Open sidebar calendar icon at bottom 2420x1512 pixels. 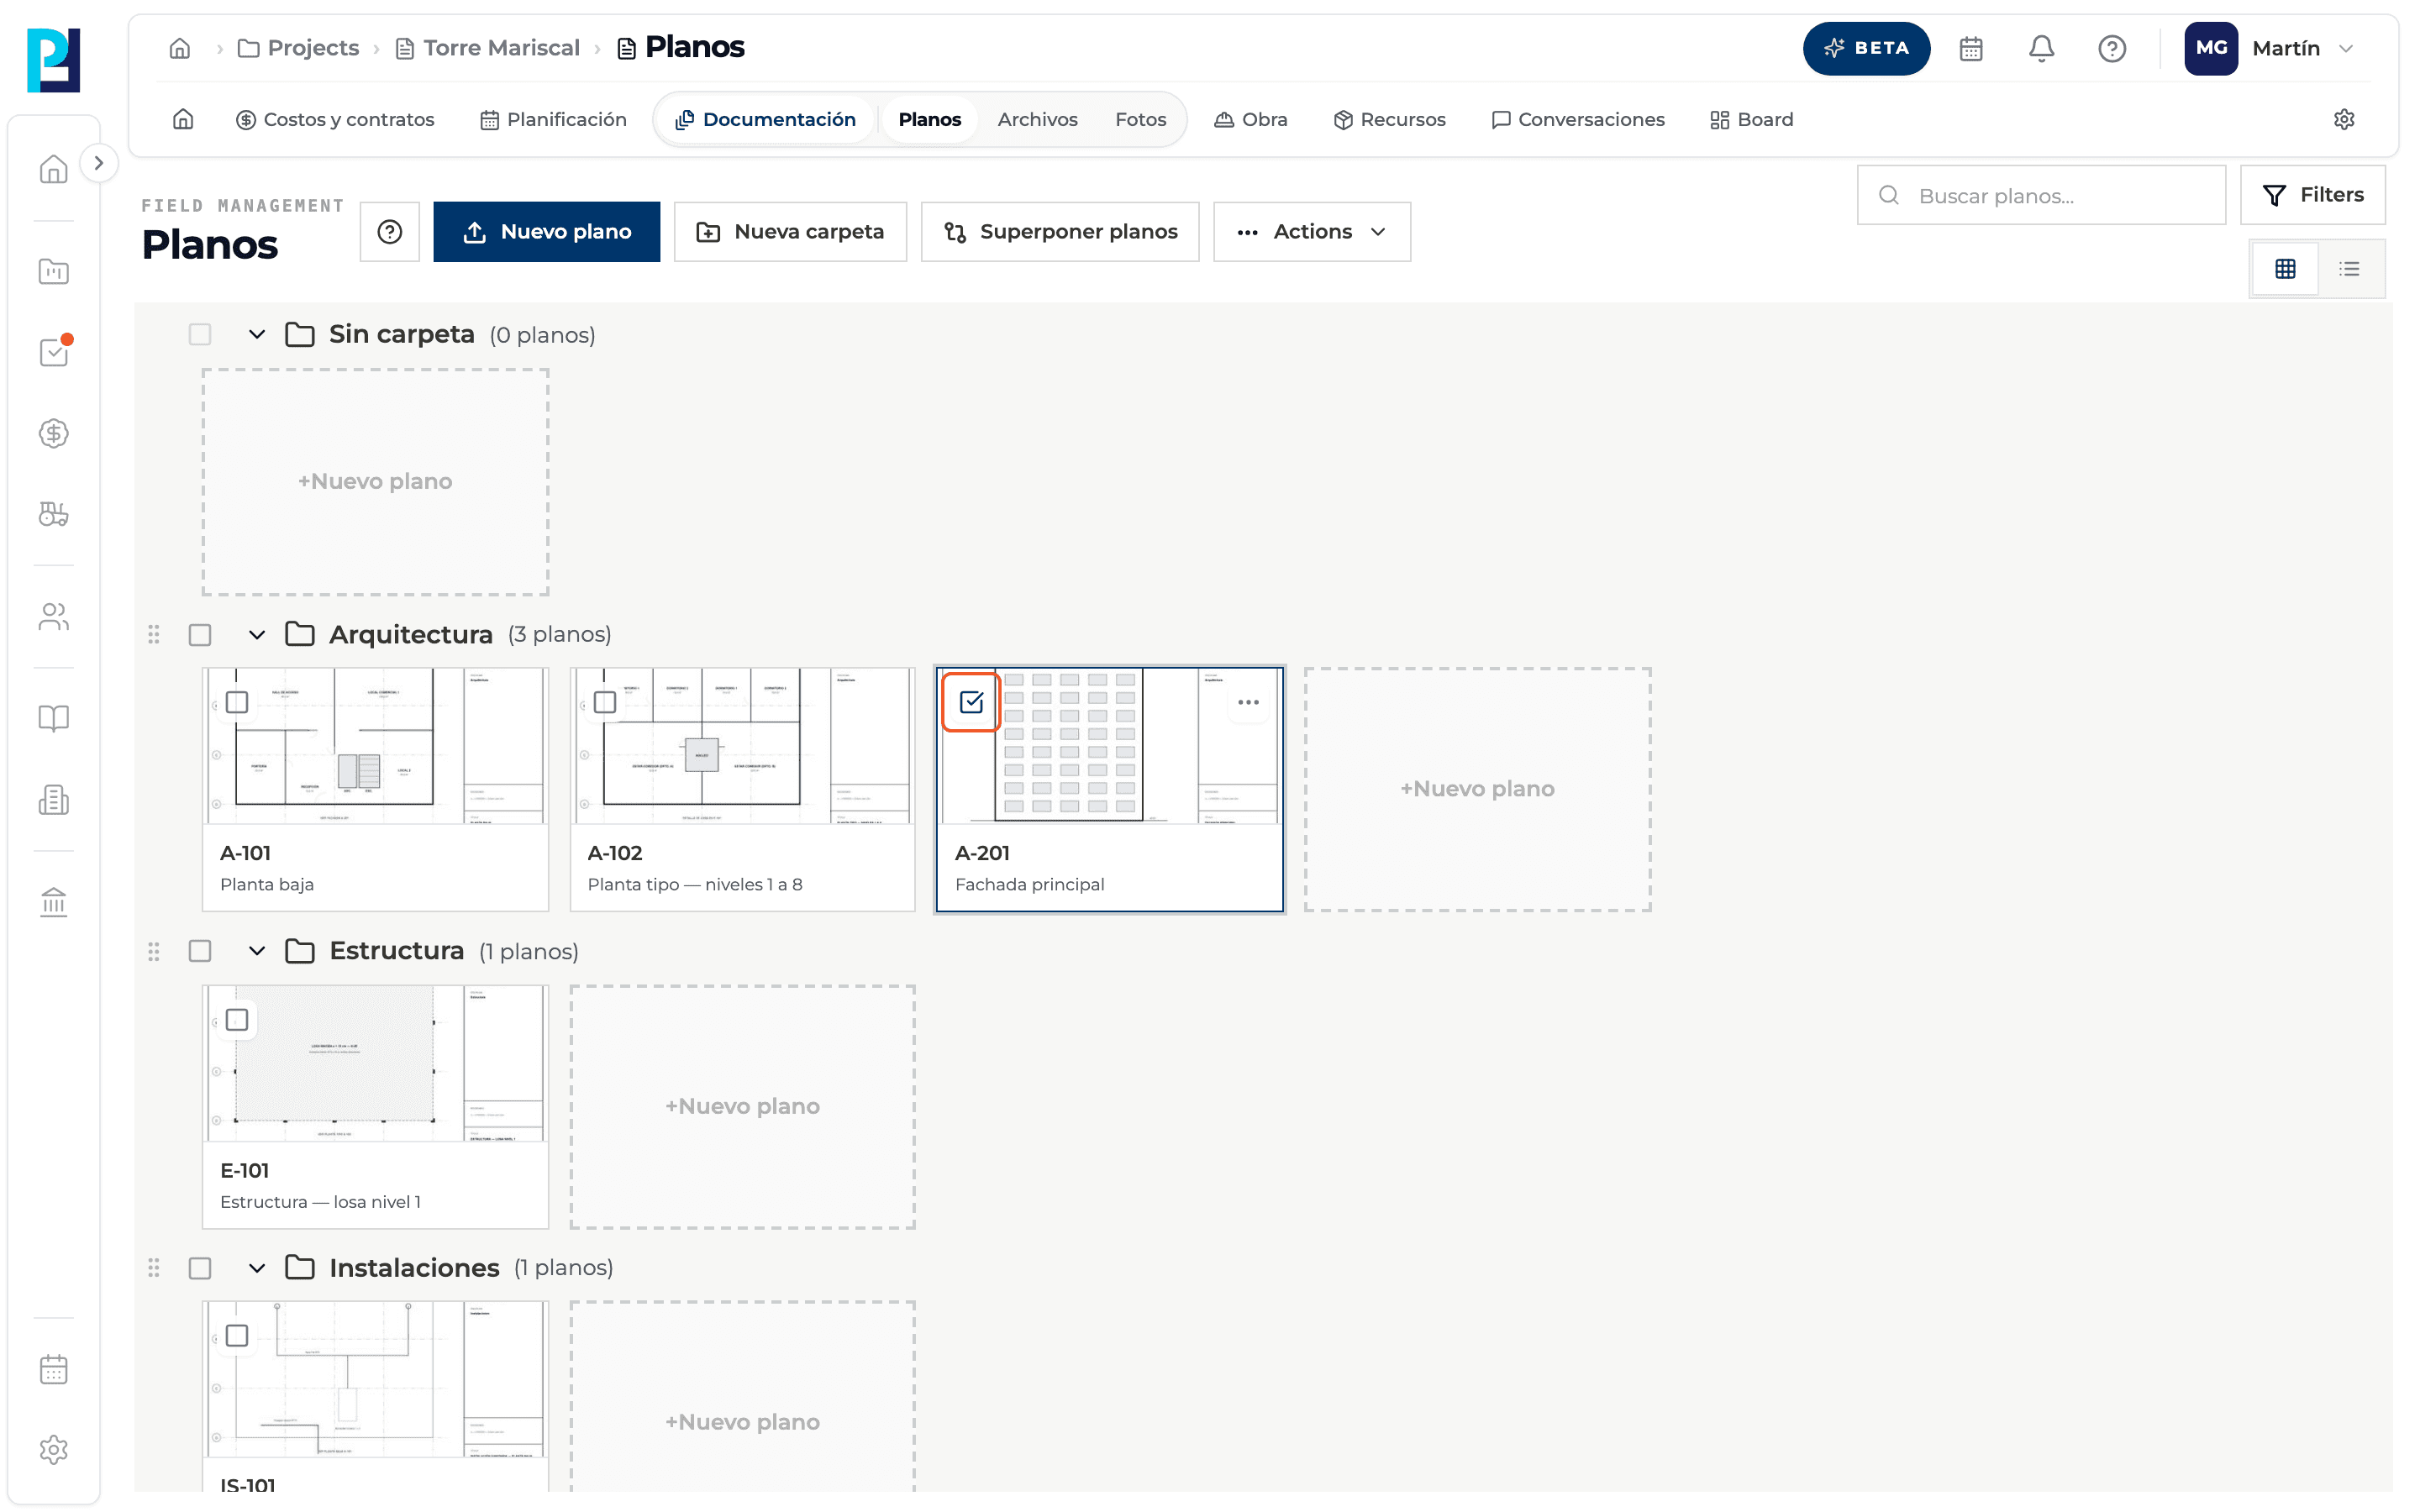pos(54,1369)
